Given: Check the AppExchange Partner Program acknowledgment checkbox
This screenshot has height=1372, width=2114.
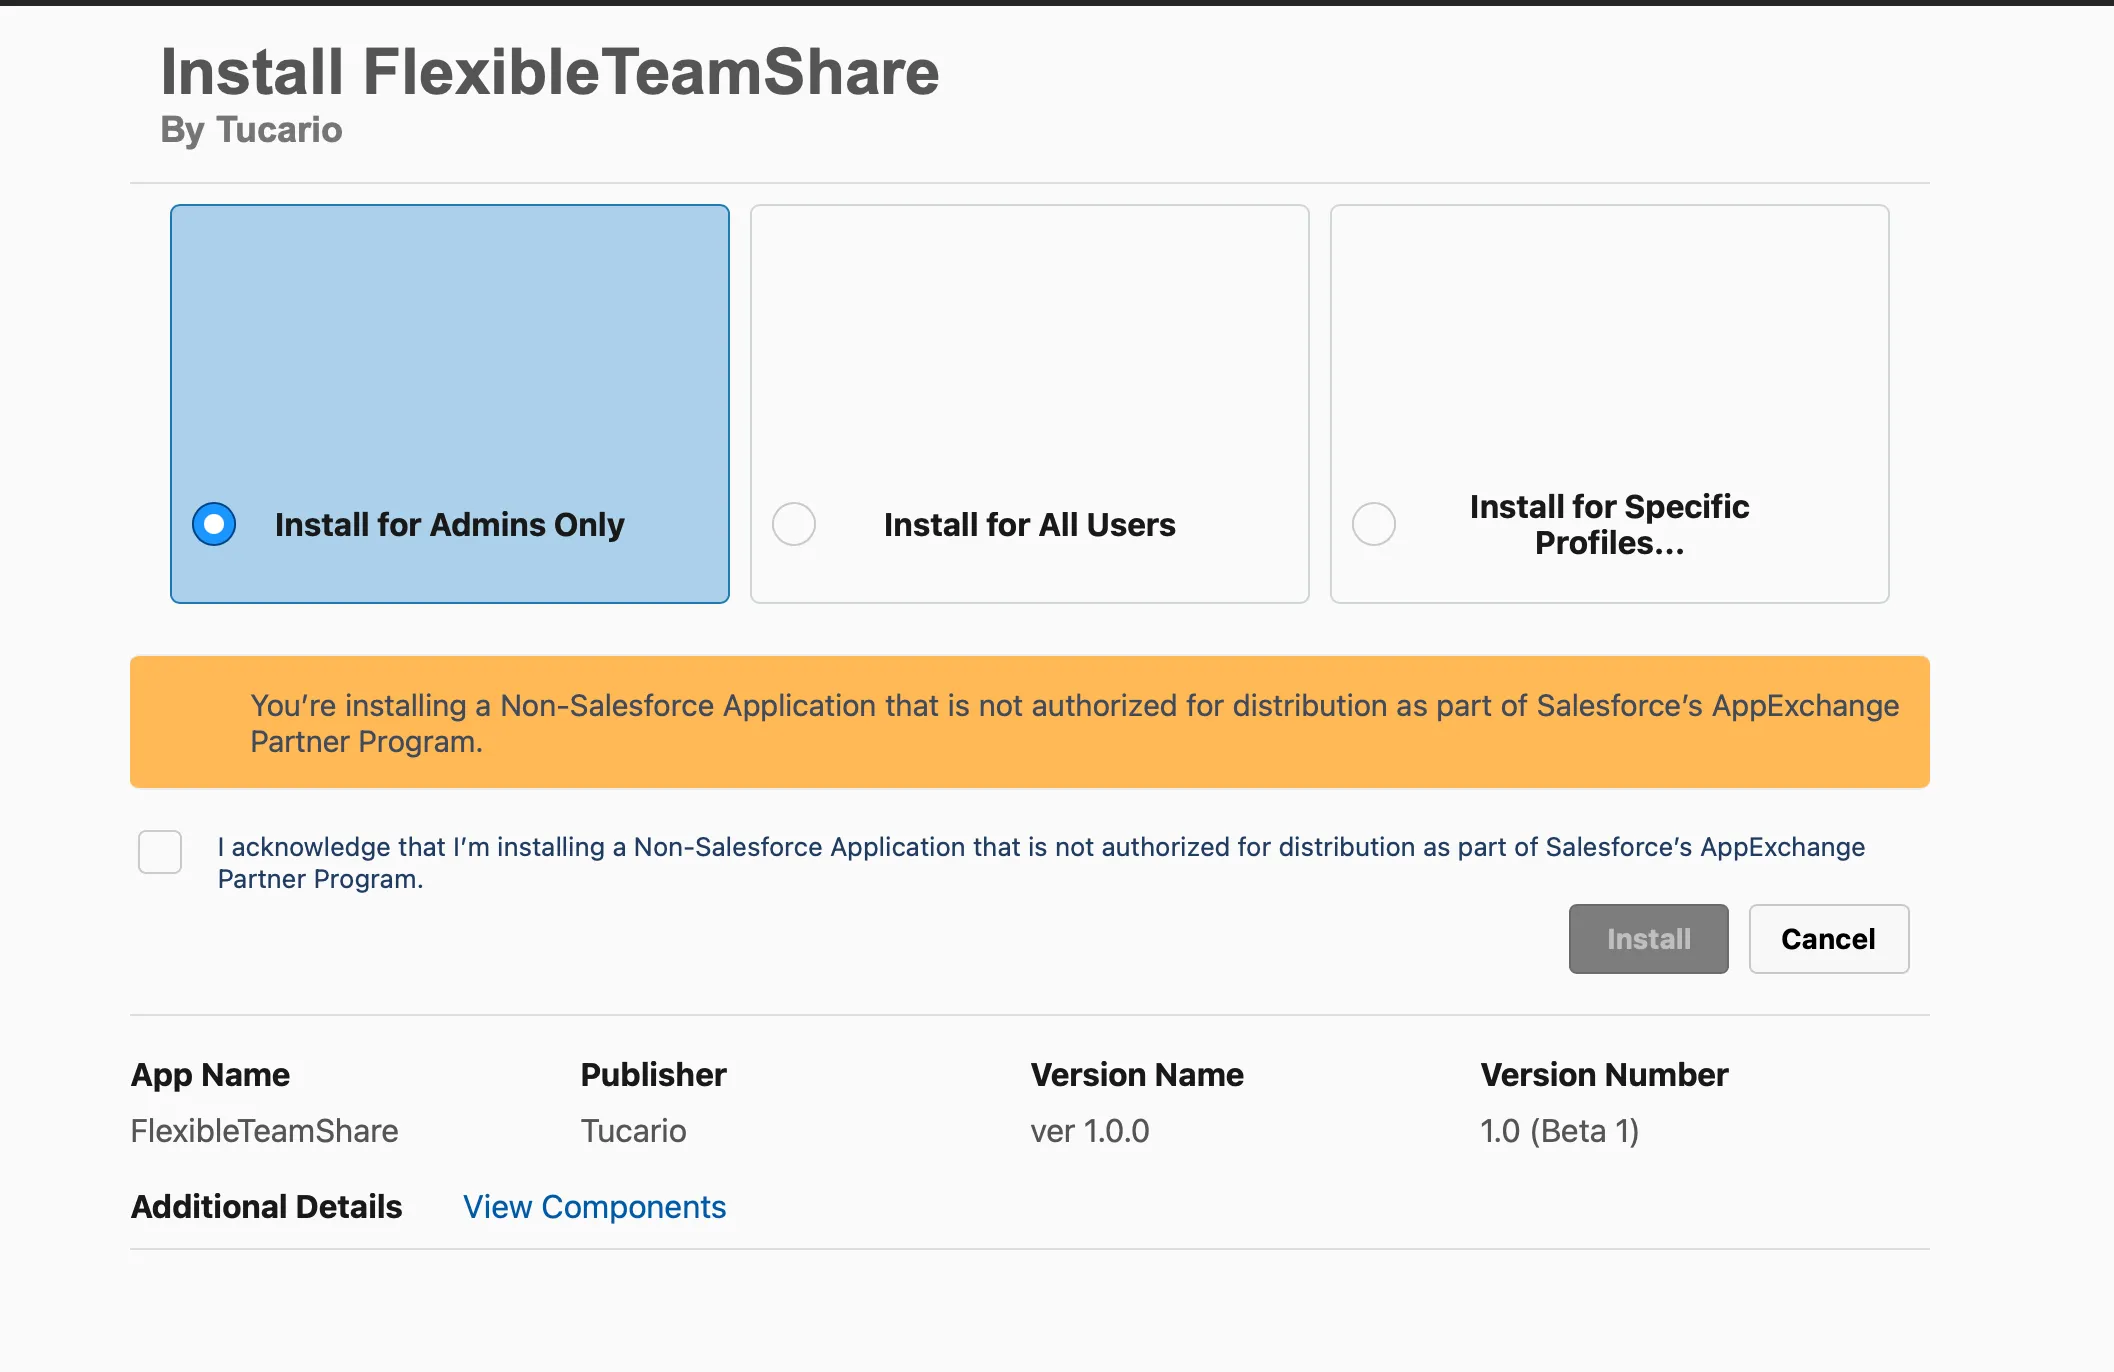Looking at the screenshot, I should 159,852.
